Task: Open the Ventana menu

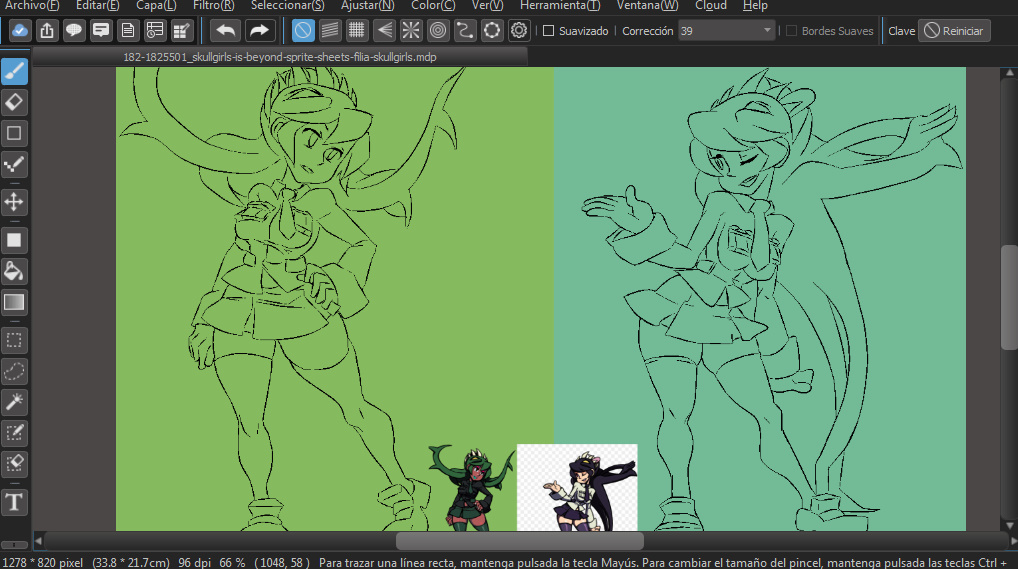Action: (x=647, y=6)
